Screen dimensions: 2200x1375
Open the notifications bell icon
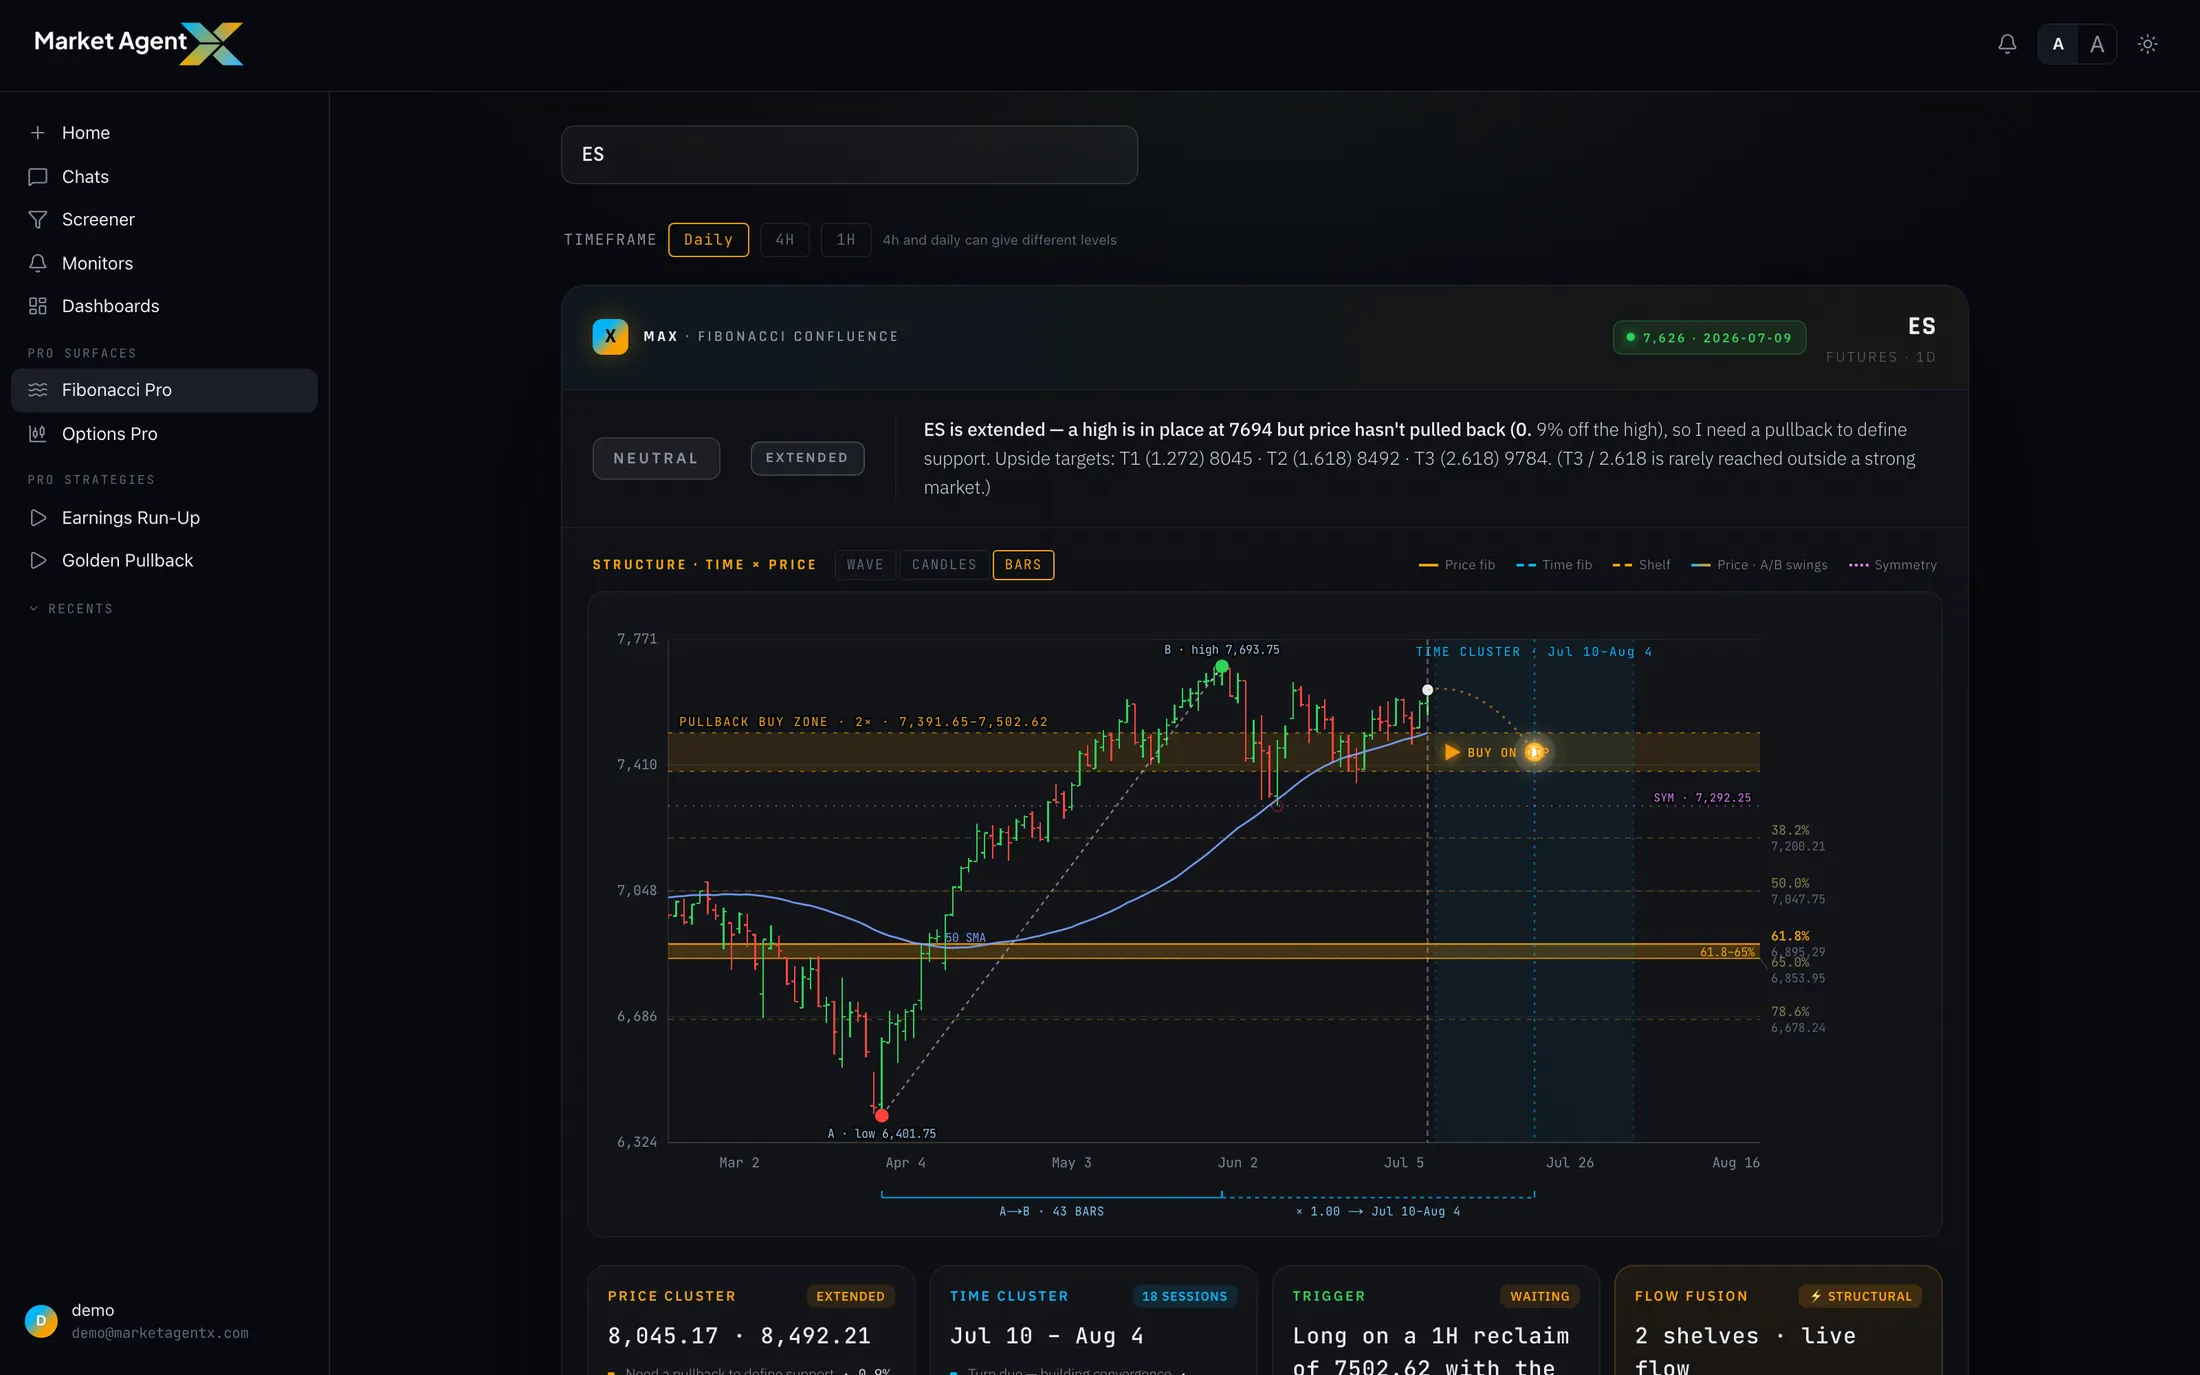click(2007, 44)
